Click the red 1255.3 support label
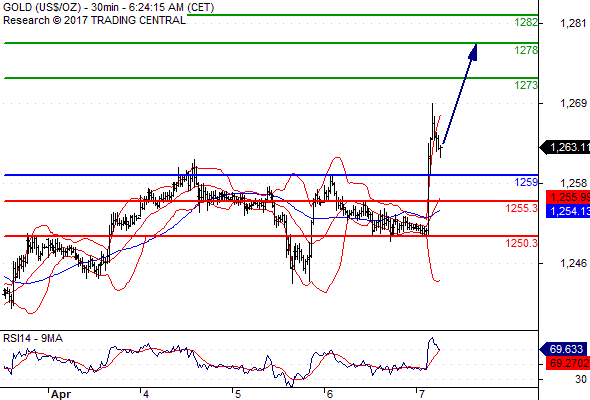The width and height of the screenshot is (590, 400). pos(522,208)
